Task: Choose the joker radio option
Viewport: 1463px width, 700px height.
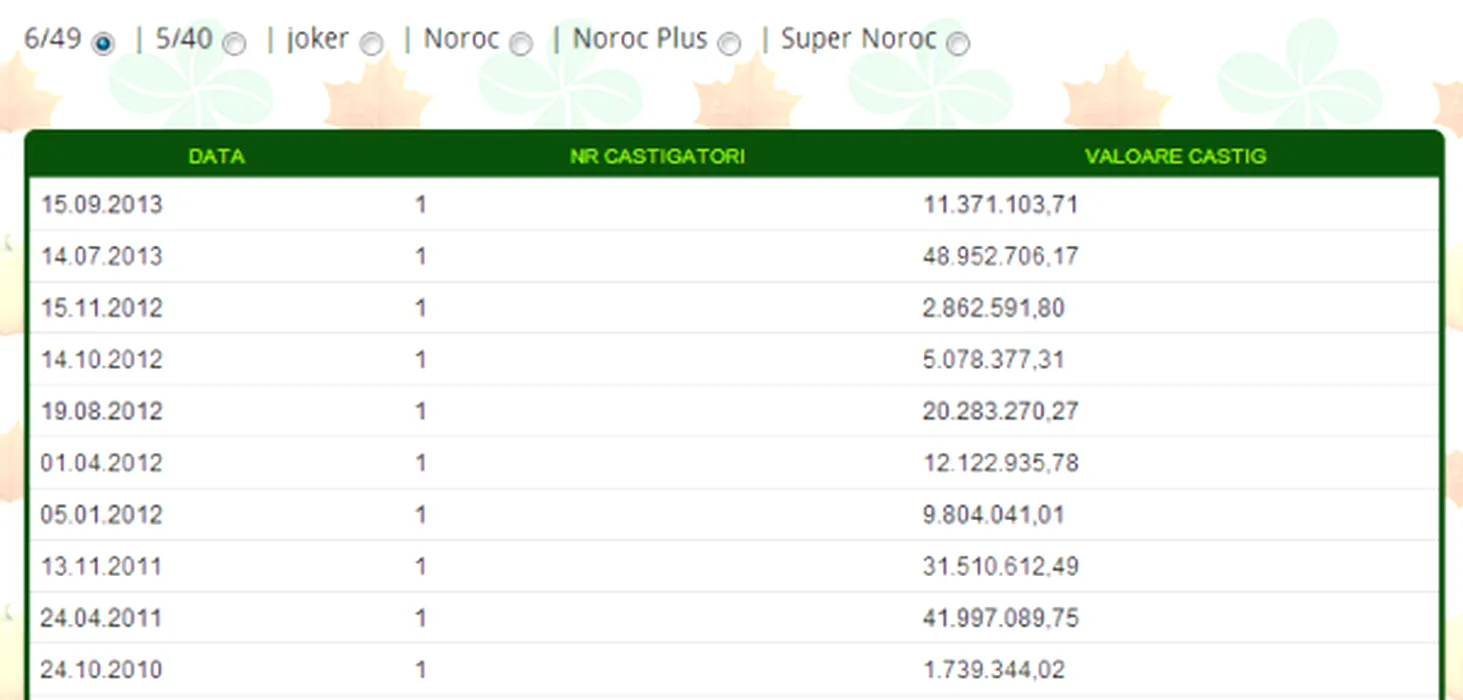Action: pyautogui.click(x=371, y=44)
